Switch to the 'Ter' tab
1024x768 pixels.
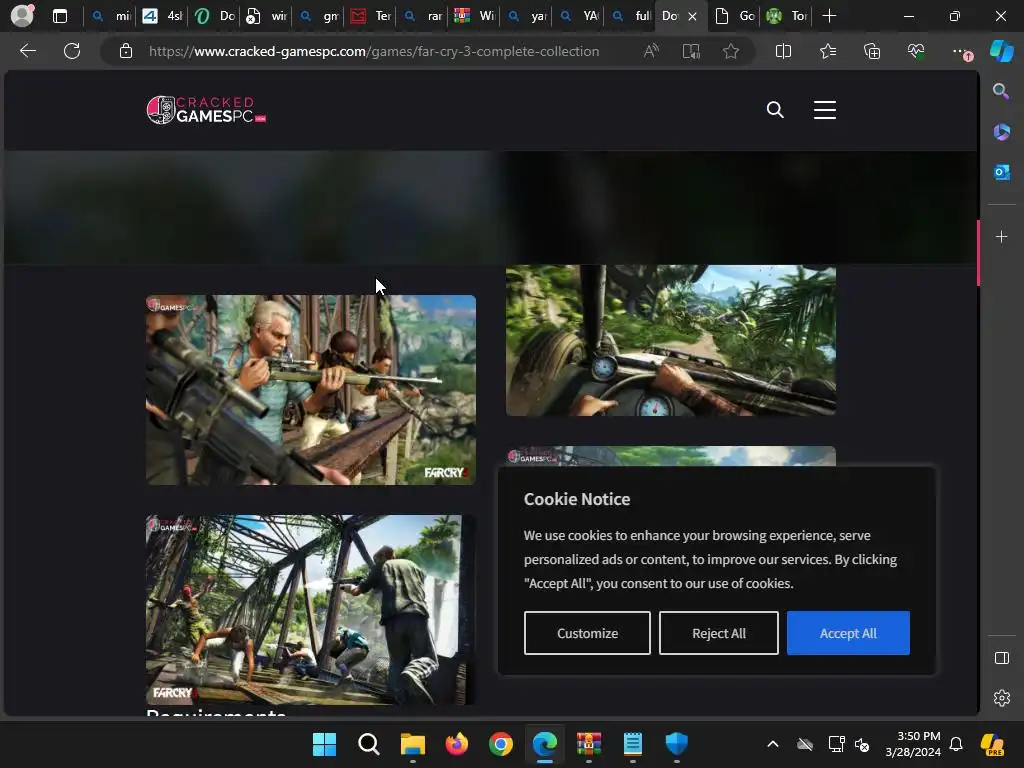370,16
